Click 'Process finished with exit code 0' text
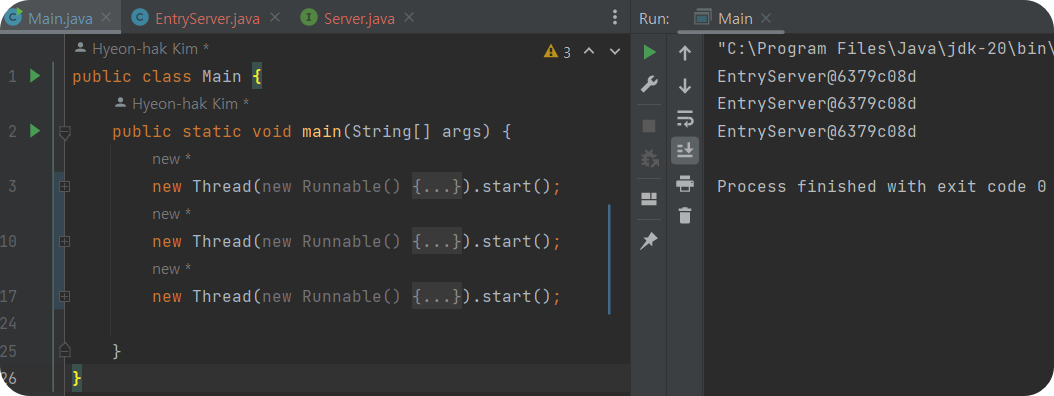The height and width of the screenshot is (396, 1054). [882, 186]
